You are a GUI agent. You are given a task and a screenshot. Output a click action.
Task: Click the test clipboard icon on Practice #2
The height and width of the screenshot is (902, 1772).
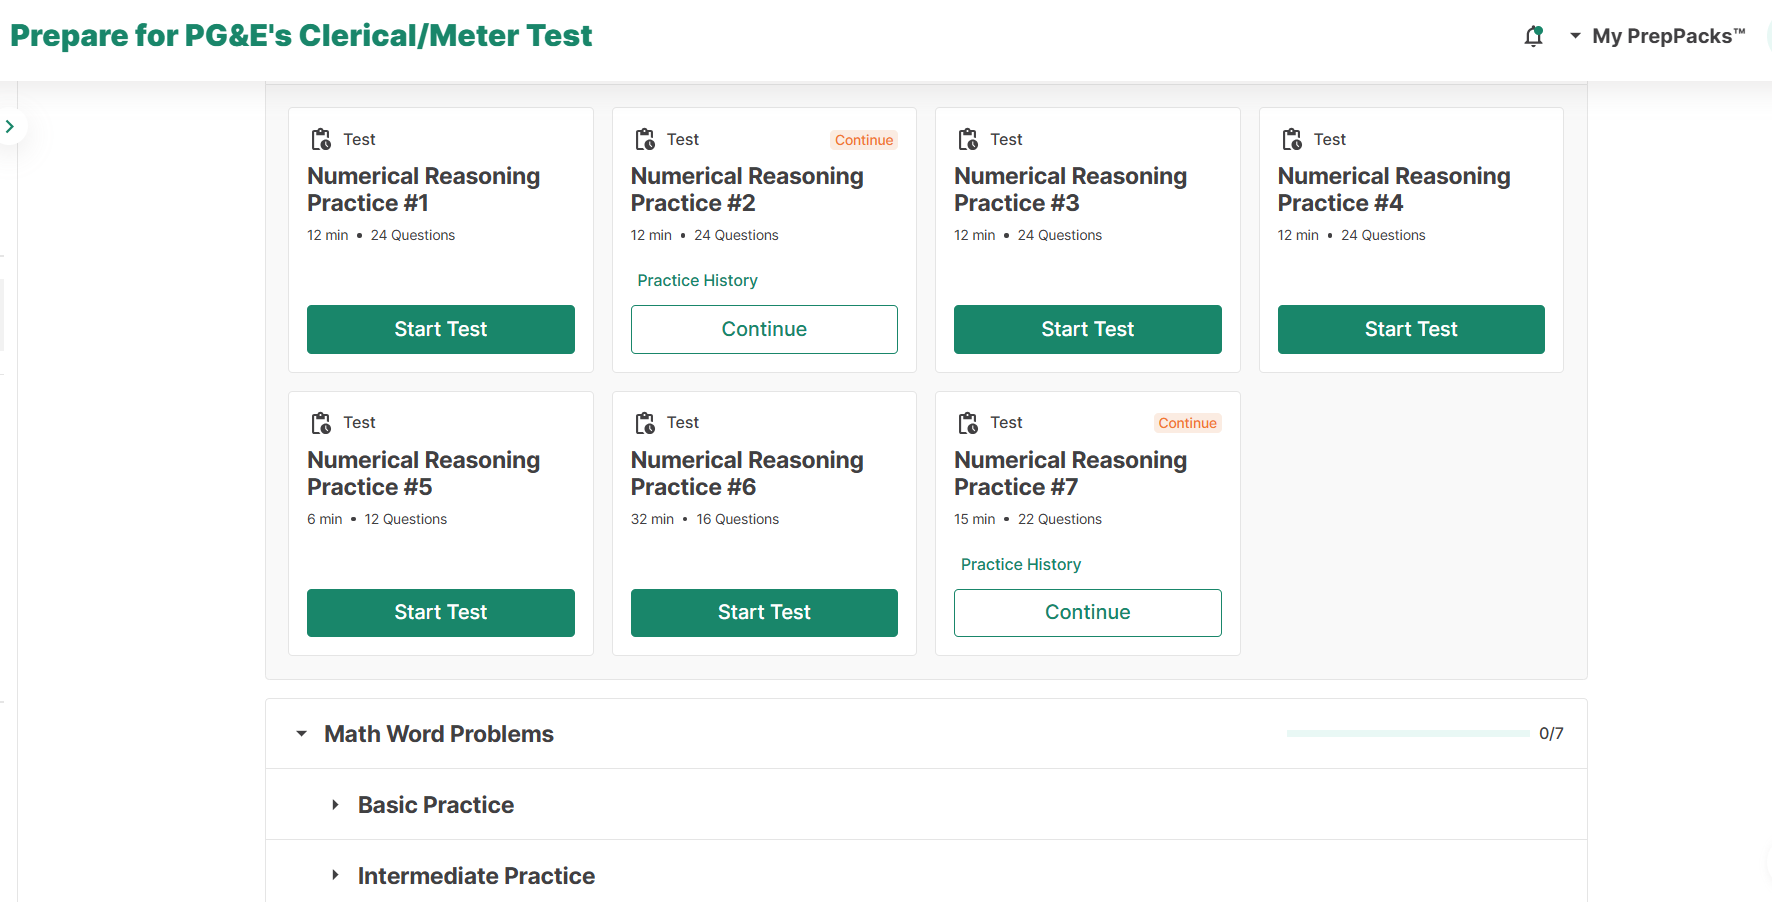pyautogui.click(x=645, y=139)
